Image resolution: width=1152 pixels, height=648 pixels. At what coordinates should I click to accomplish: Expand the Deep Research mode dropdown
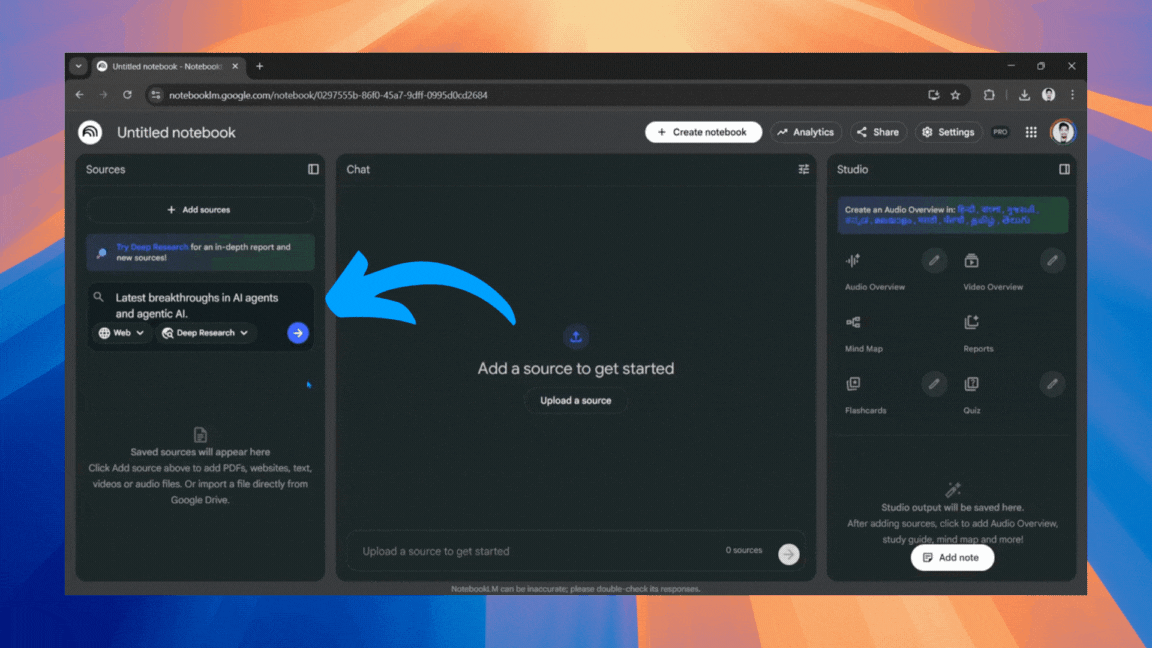(x=206, y=333)
